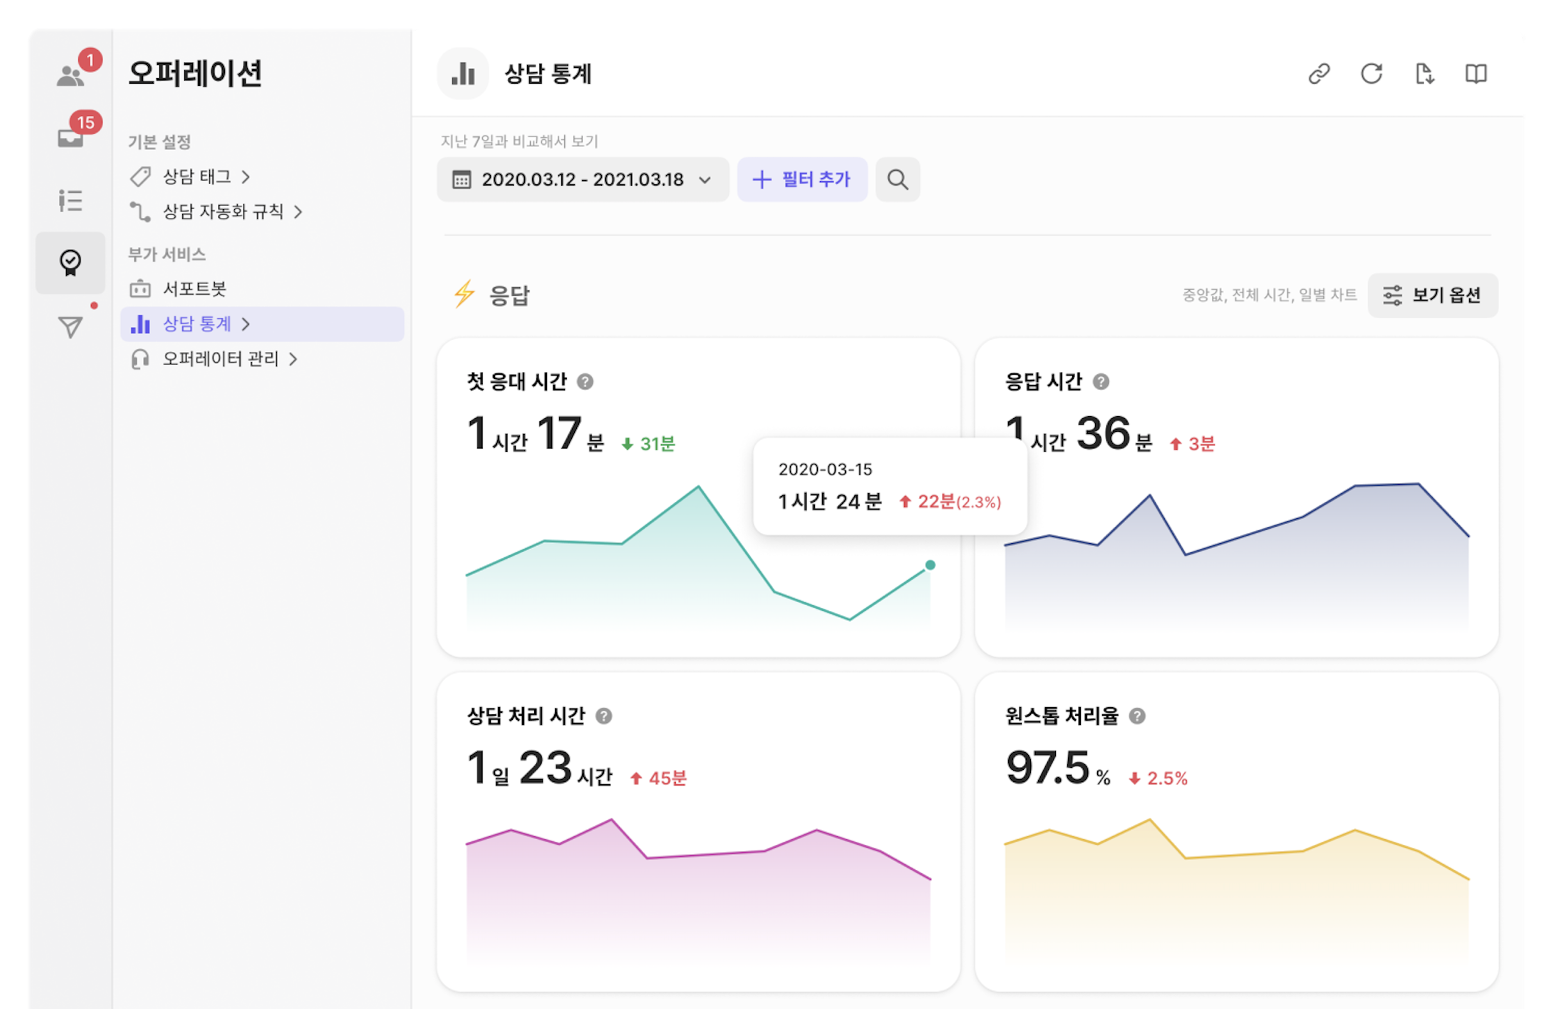This screenshot has height=1032, width=1548.
Task: Click the 필터 추가 button
Action: click(802, 180)
